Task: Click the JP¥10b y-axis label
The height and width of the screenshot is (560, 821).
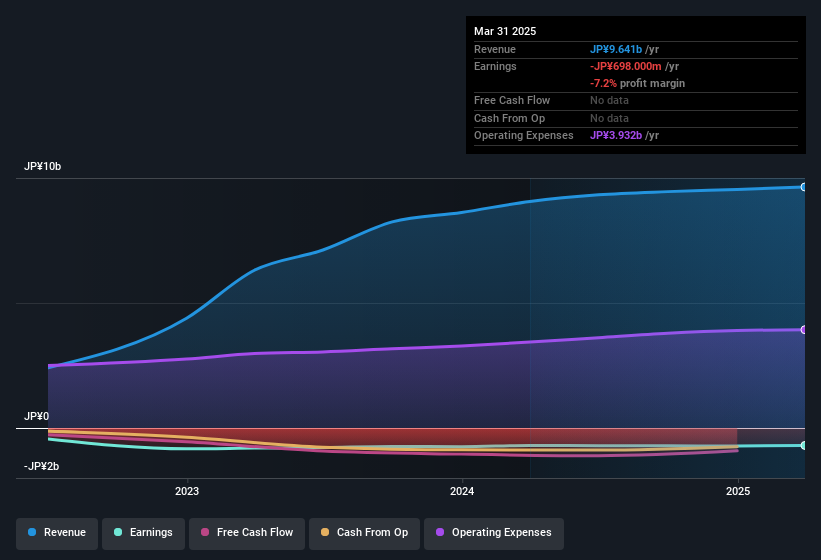Action: (42, 166)
